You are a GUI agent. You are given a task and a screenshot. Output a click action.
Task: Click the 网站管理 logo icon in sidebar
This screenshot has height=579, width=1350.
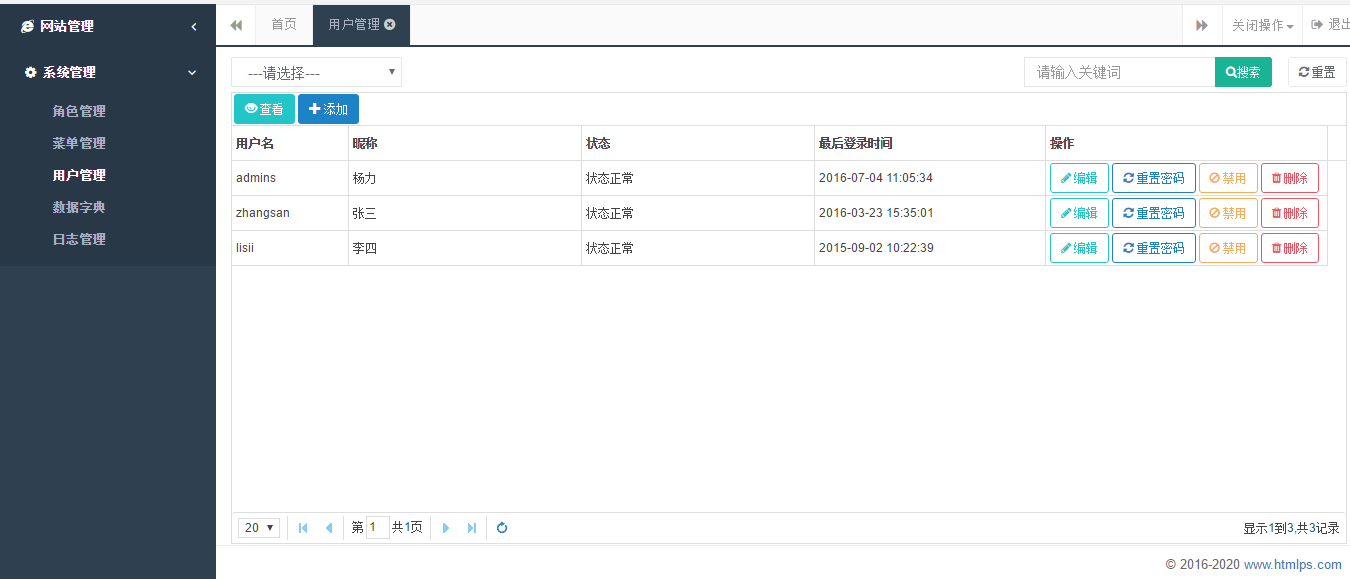[x=27, y=27]
